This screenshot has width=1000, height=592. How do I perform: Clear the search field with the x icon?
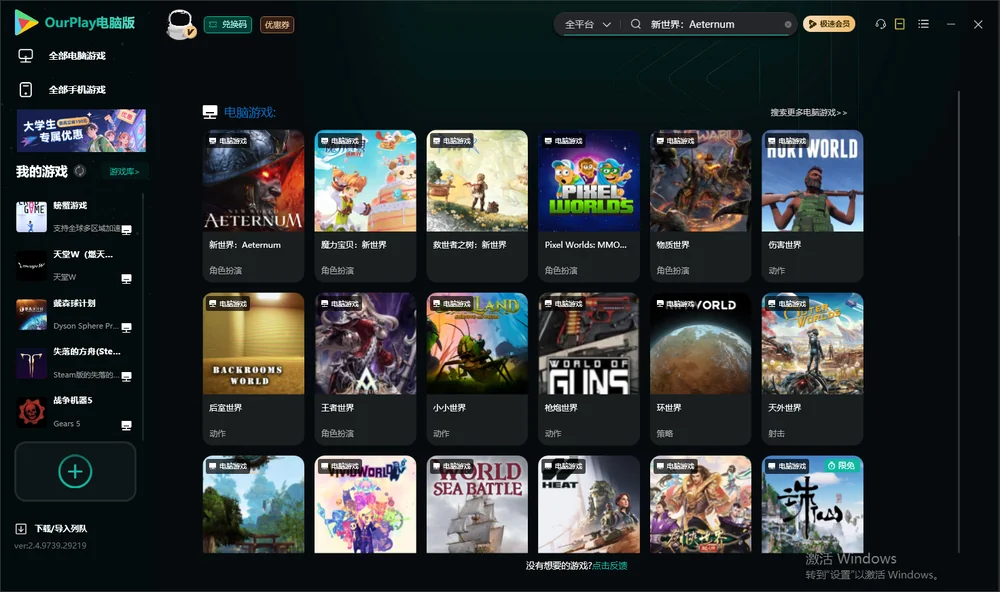[788, 25]
